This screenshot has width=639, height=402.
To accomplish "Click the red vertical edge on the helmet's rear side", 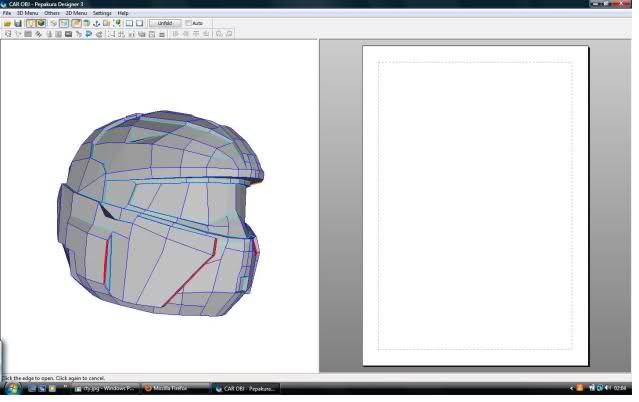I will point(106,261).
